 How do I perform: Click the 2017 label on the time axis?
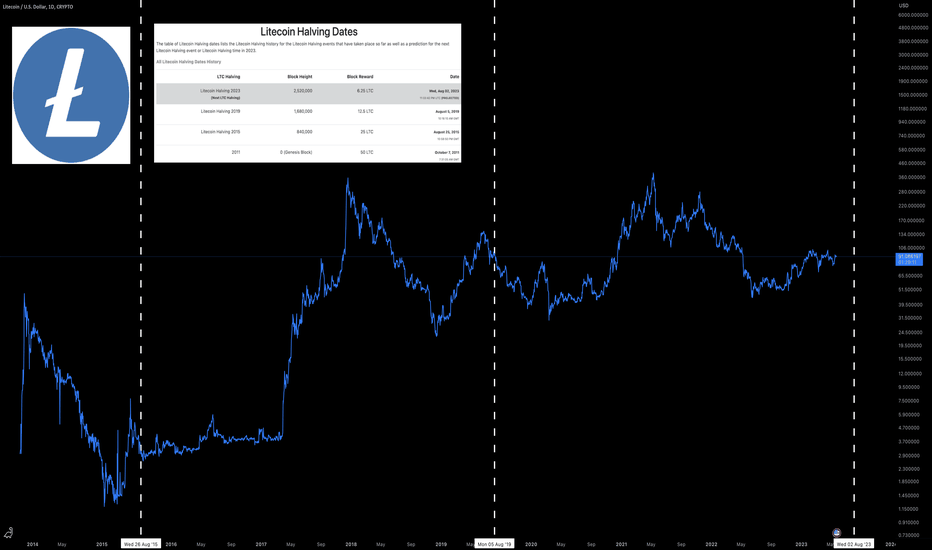261,544
